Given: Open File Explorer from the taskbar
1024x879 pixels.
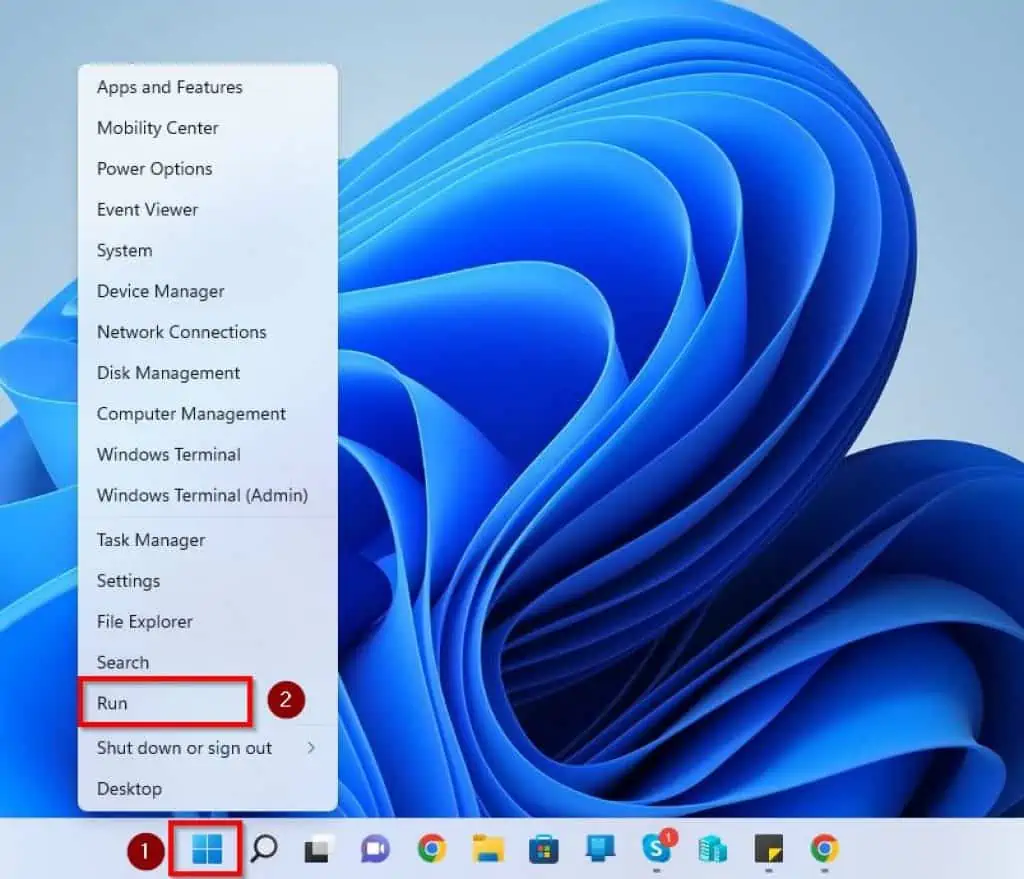Looking at the screenshot, I should [x=487, y=850].
